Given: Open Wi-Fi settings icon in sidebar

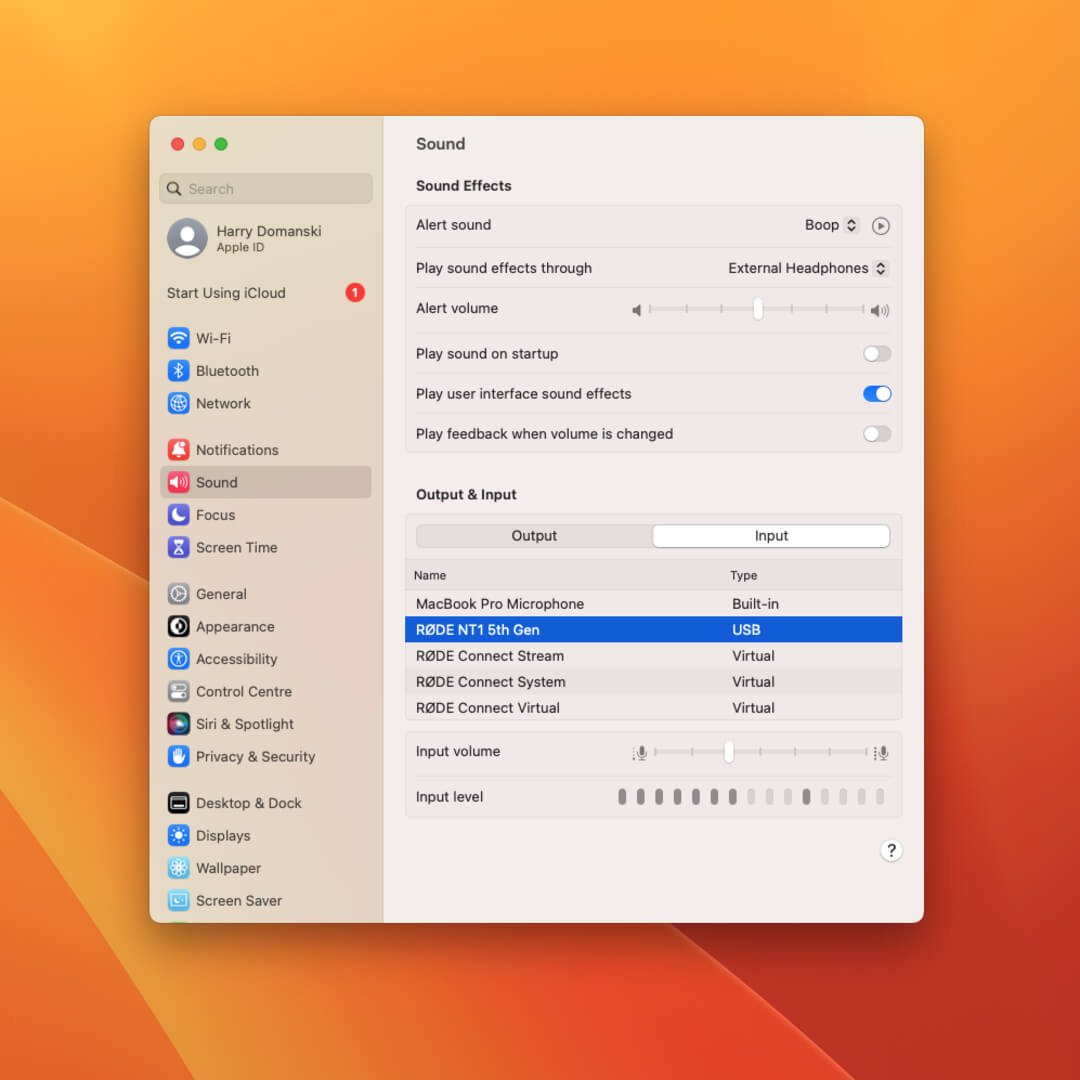Looking at the screenshot, I should click(x=178, y=338).
